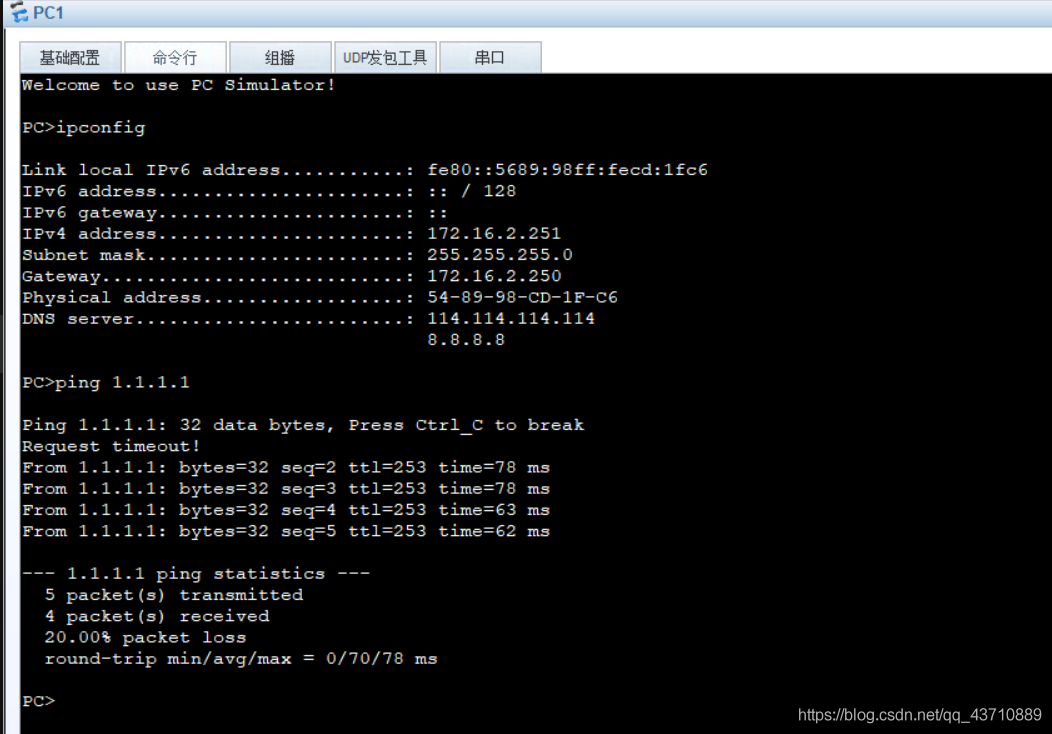The height and width of the screenshot is (734, 1052).
Task: Click the '20.00% packet loss' line
Action: click(x=146, y=637)
